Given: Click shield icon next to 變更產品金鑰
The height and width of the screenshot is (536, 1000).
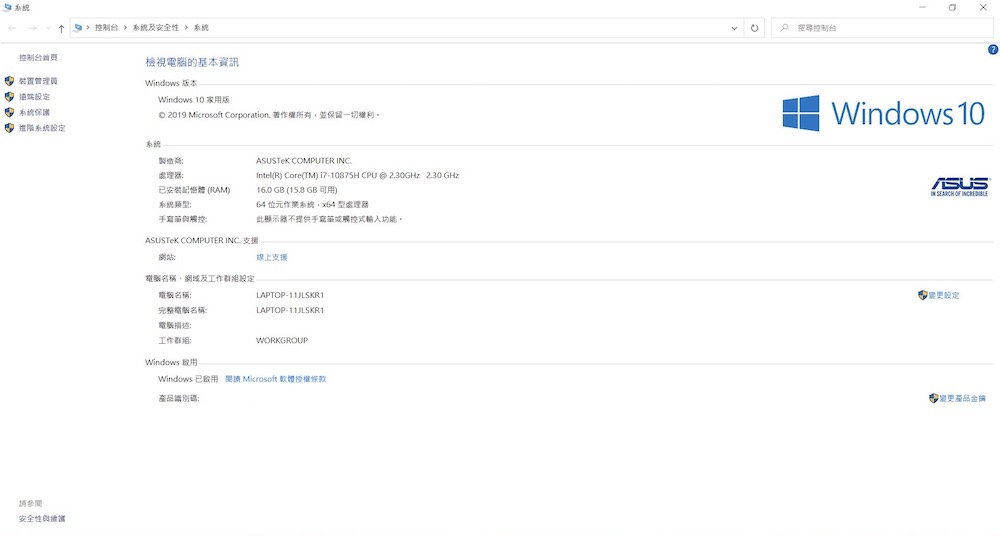Looking at the screenshot, I should point(934,398).
